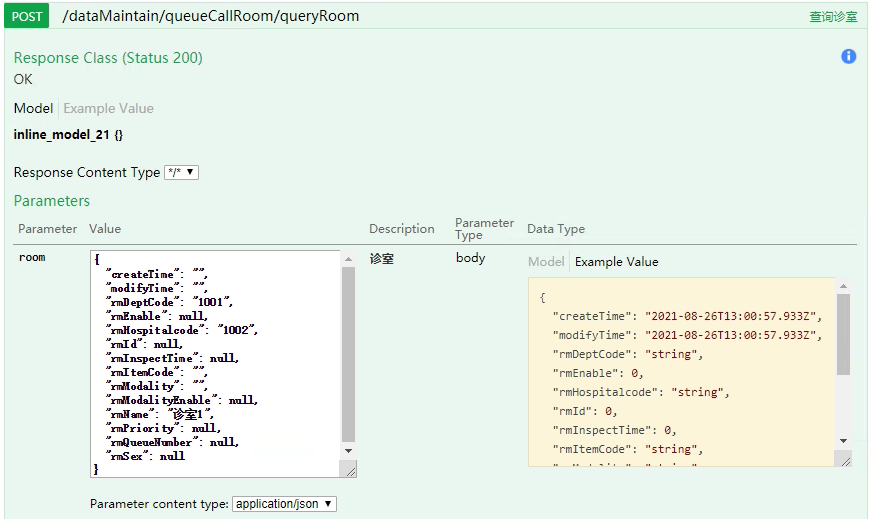This screenshot has height=519, width=873.
Task: Click the room parameter name
Action: pyautogui.click(x=32, y=257)
